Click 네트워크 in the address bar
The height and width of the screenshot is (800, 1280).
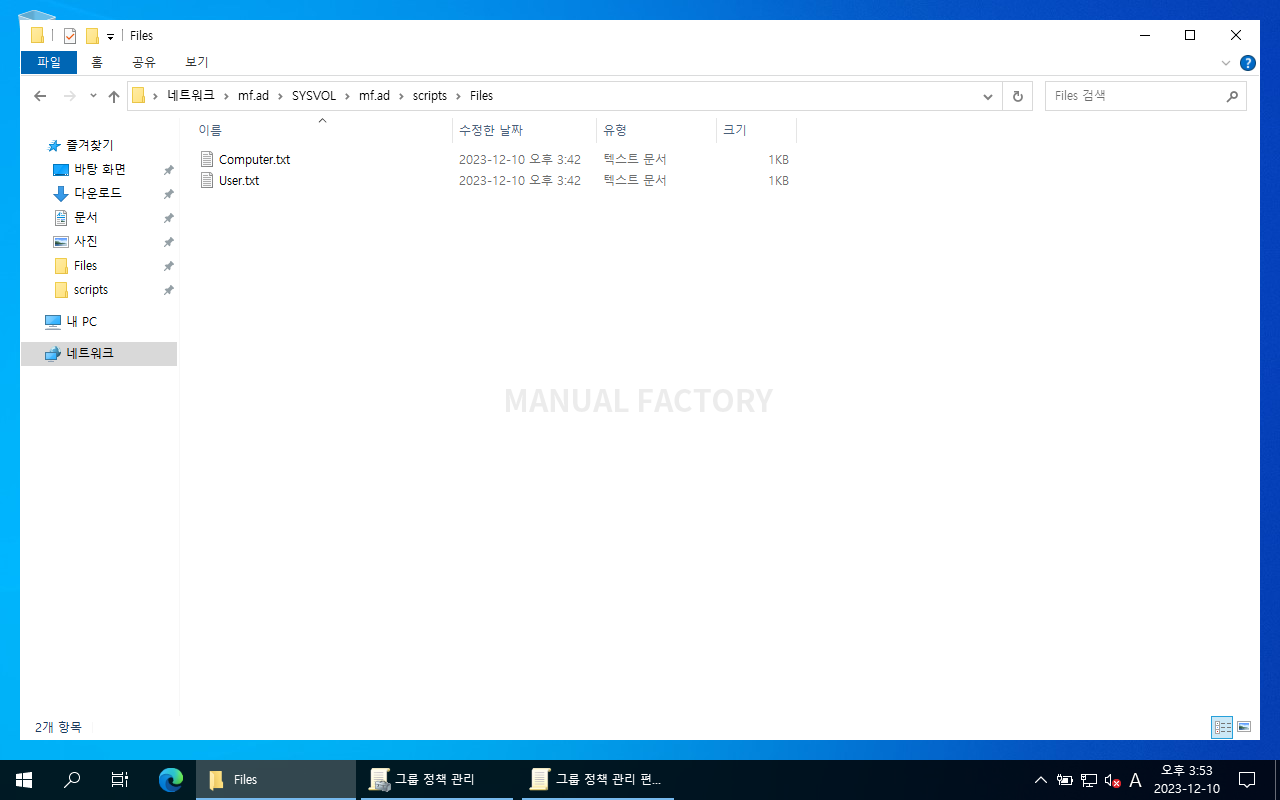(191, 96)
